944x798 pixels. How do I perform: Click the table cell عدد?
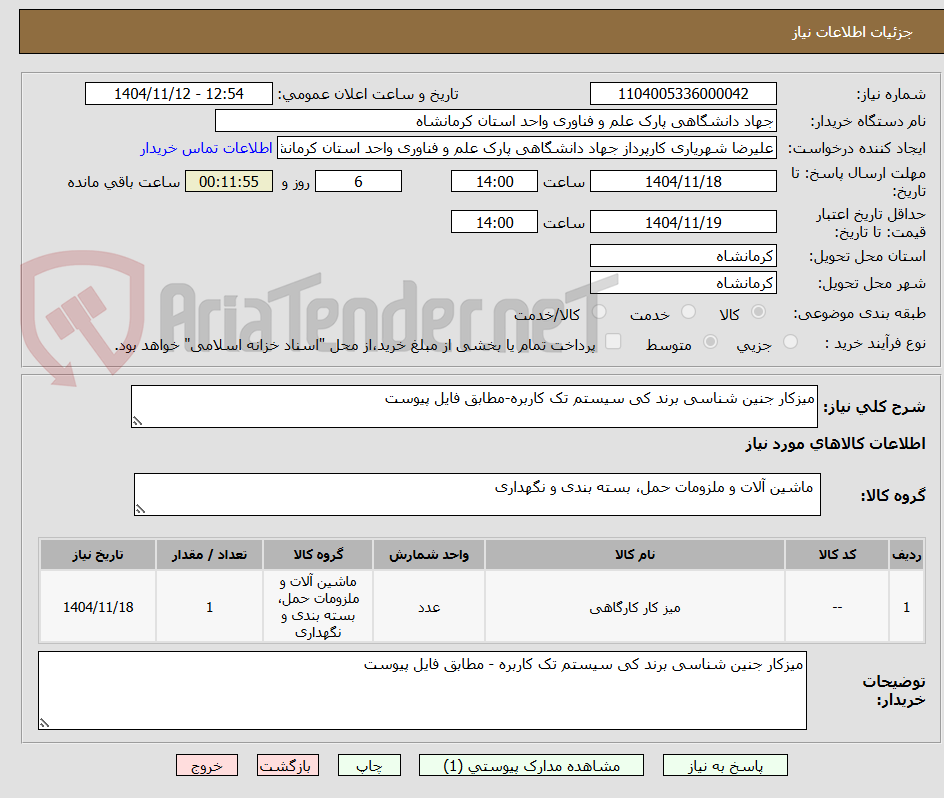pyautogui.click(x=429, y=607)
